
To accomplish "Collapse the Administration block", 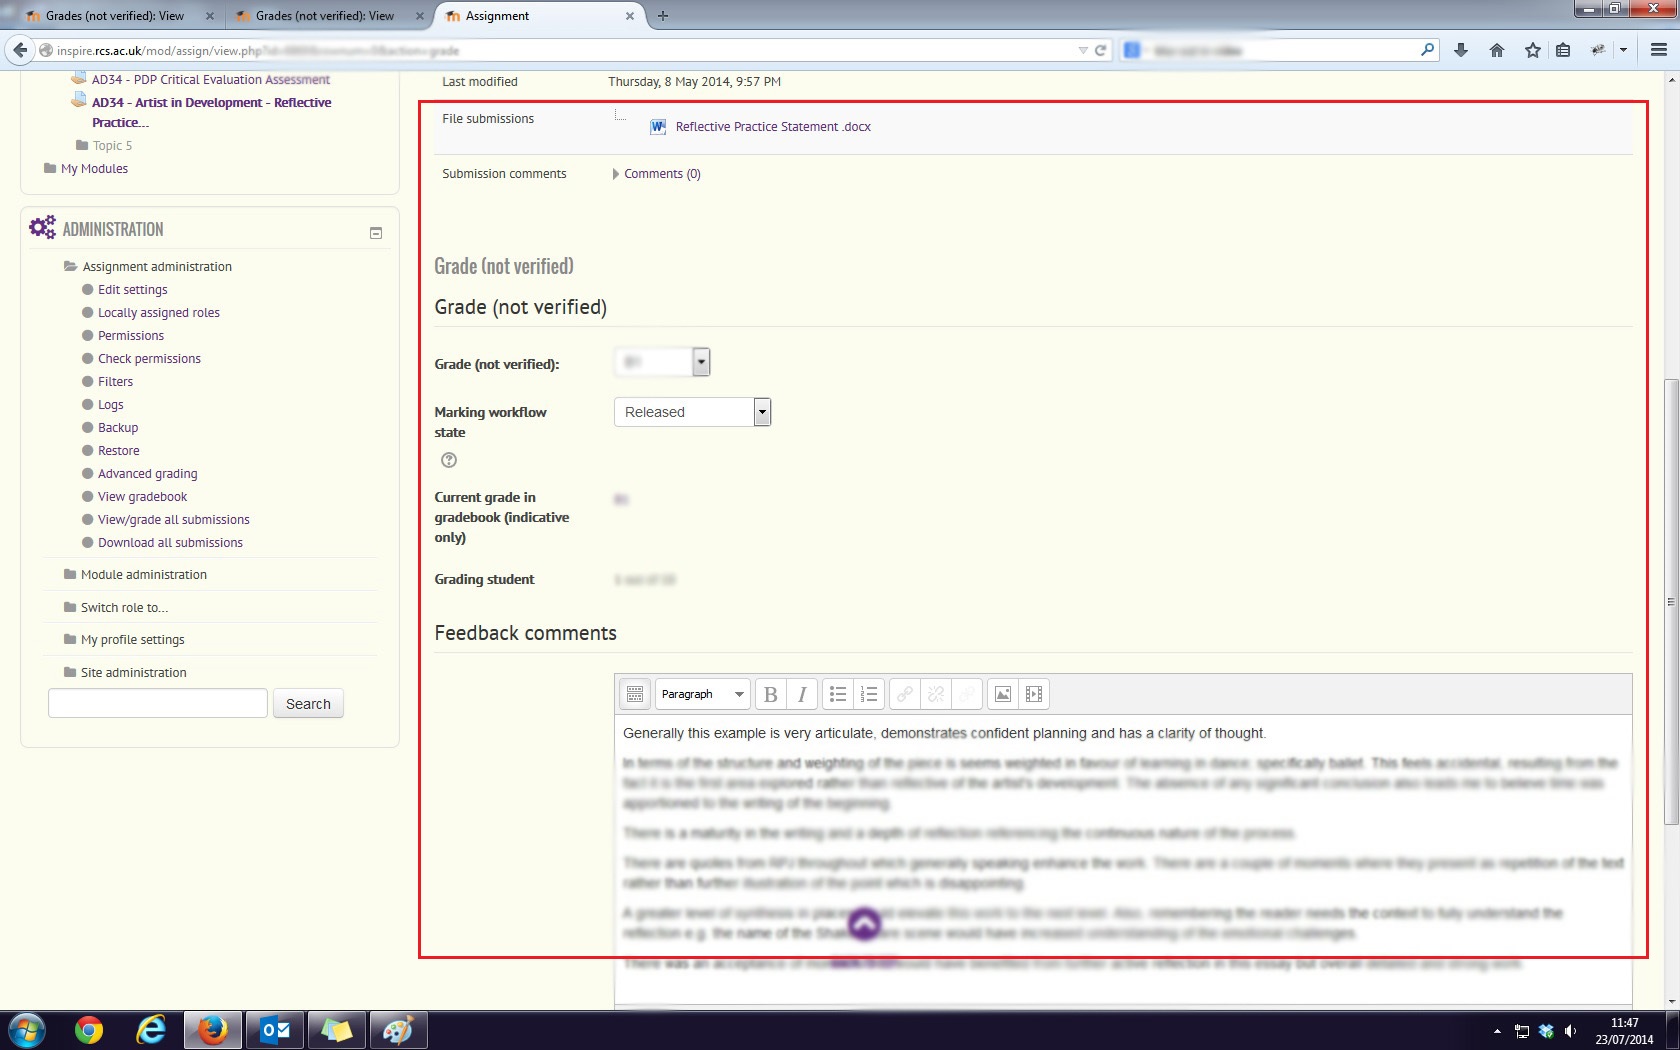I will [x=376, y=233].
